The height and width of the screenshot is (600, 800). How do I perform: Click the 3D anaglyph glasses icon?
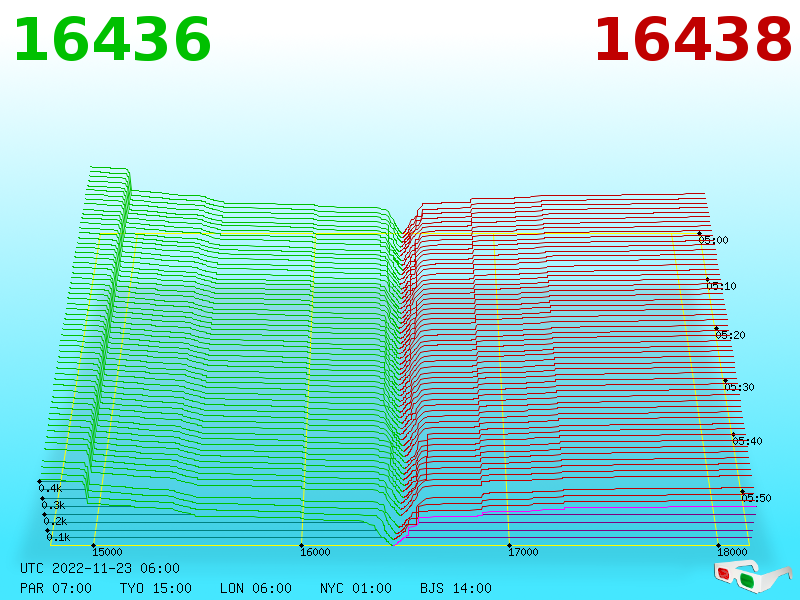[753, 577]
